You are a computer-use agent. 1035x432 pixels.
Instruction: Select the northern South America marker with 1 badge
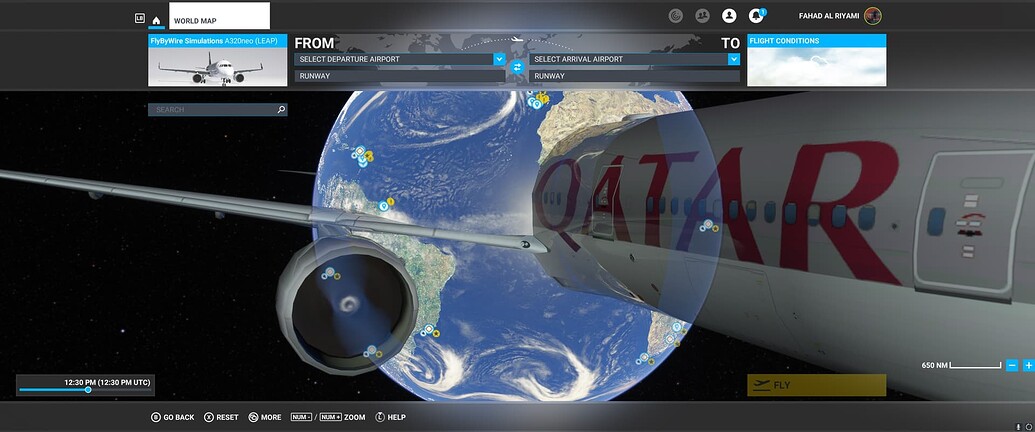click(x=386, y=205)
